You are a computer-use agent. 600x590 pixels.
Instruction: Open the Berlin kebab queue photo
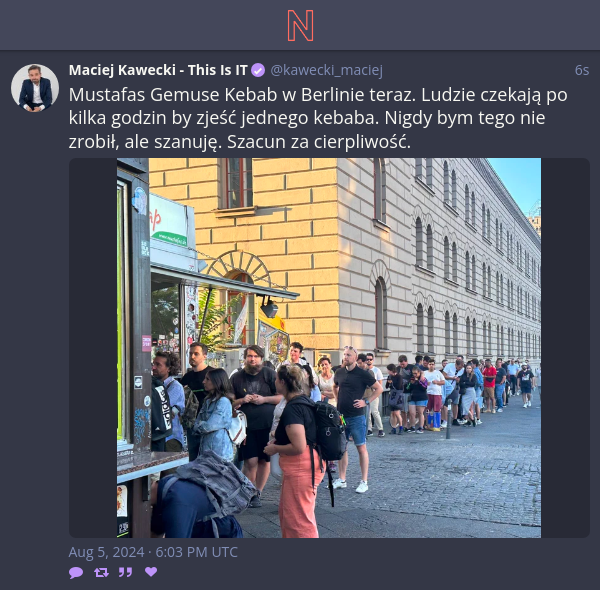point(329,348)
